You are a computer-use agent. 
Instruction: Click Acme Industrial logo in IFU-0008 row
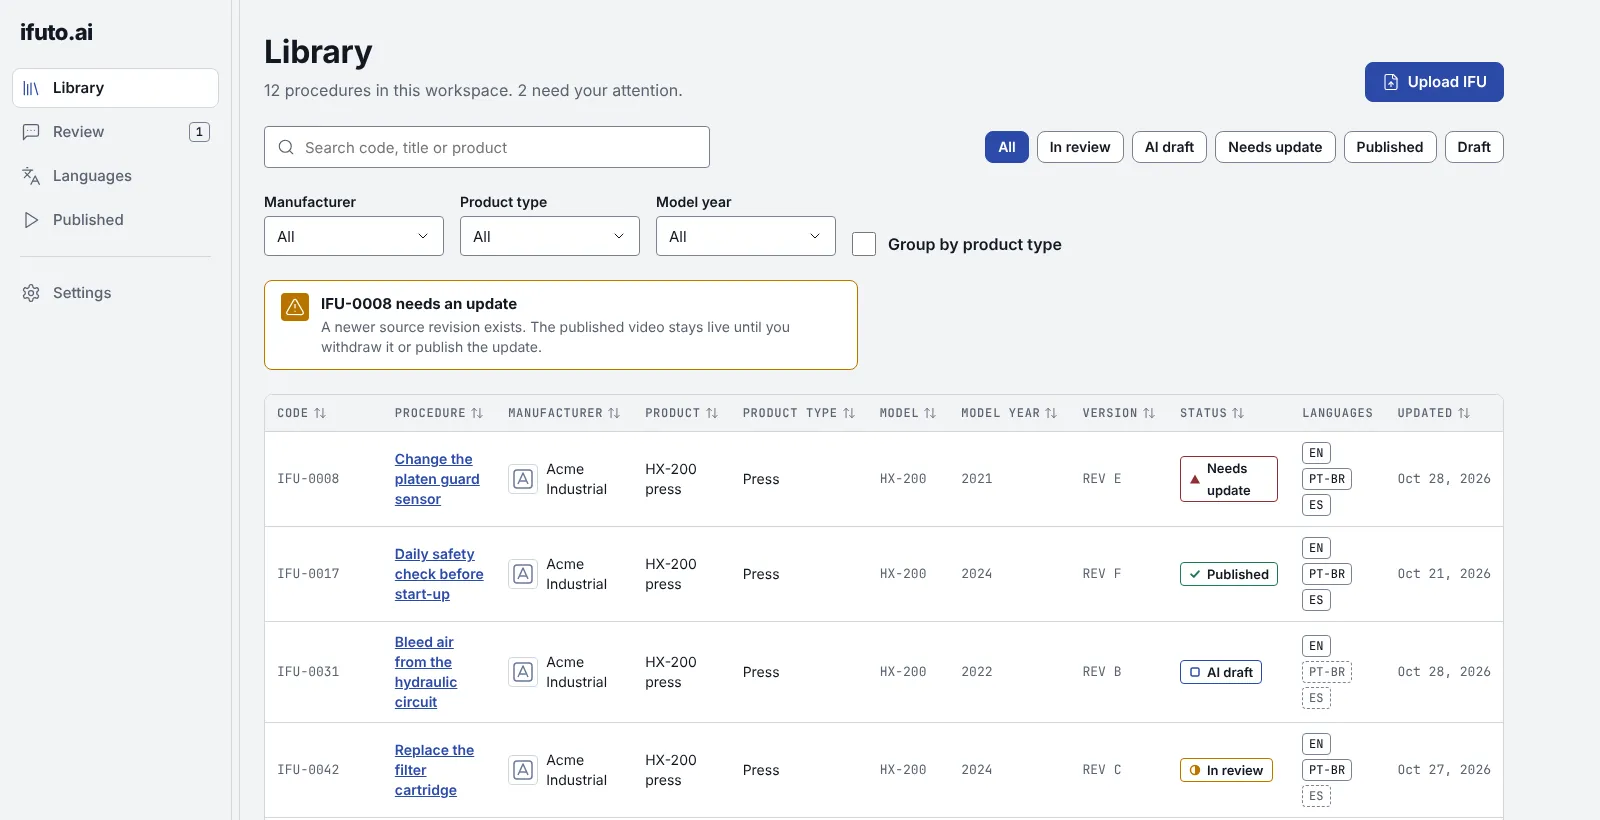tap(523, 479)
